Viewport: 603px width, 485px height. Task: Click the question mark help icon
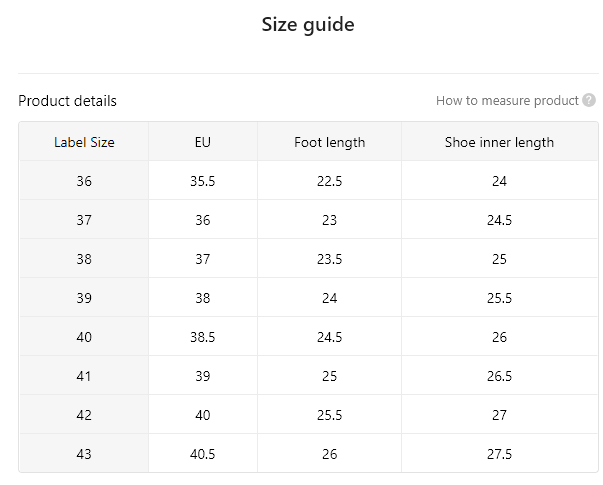tap(589, 100)
